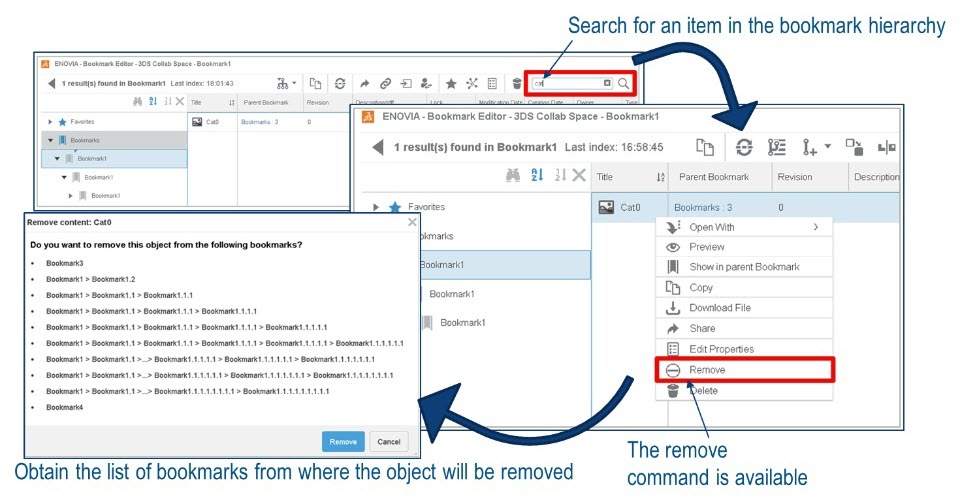
Task: Click the A-Z sort icon in front window
Action: click(537, 176)
